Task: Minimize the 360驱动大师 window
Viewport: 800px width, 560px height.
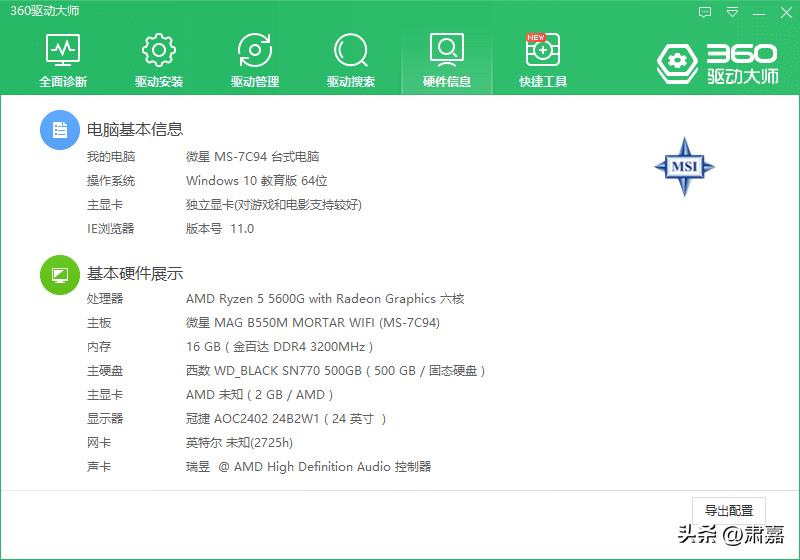Action: 759,12
